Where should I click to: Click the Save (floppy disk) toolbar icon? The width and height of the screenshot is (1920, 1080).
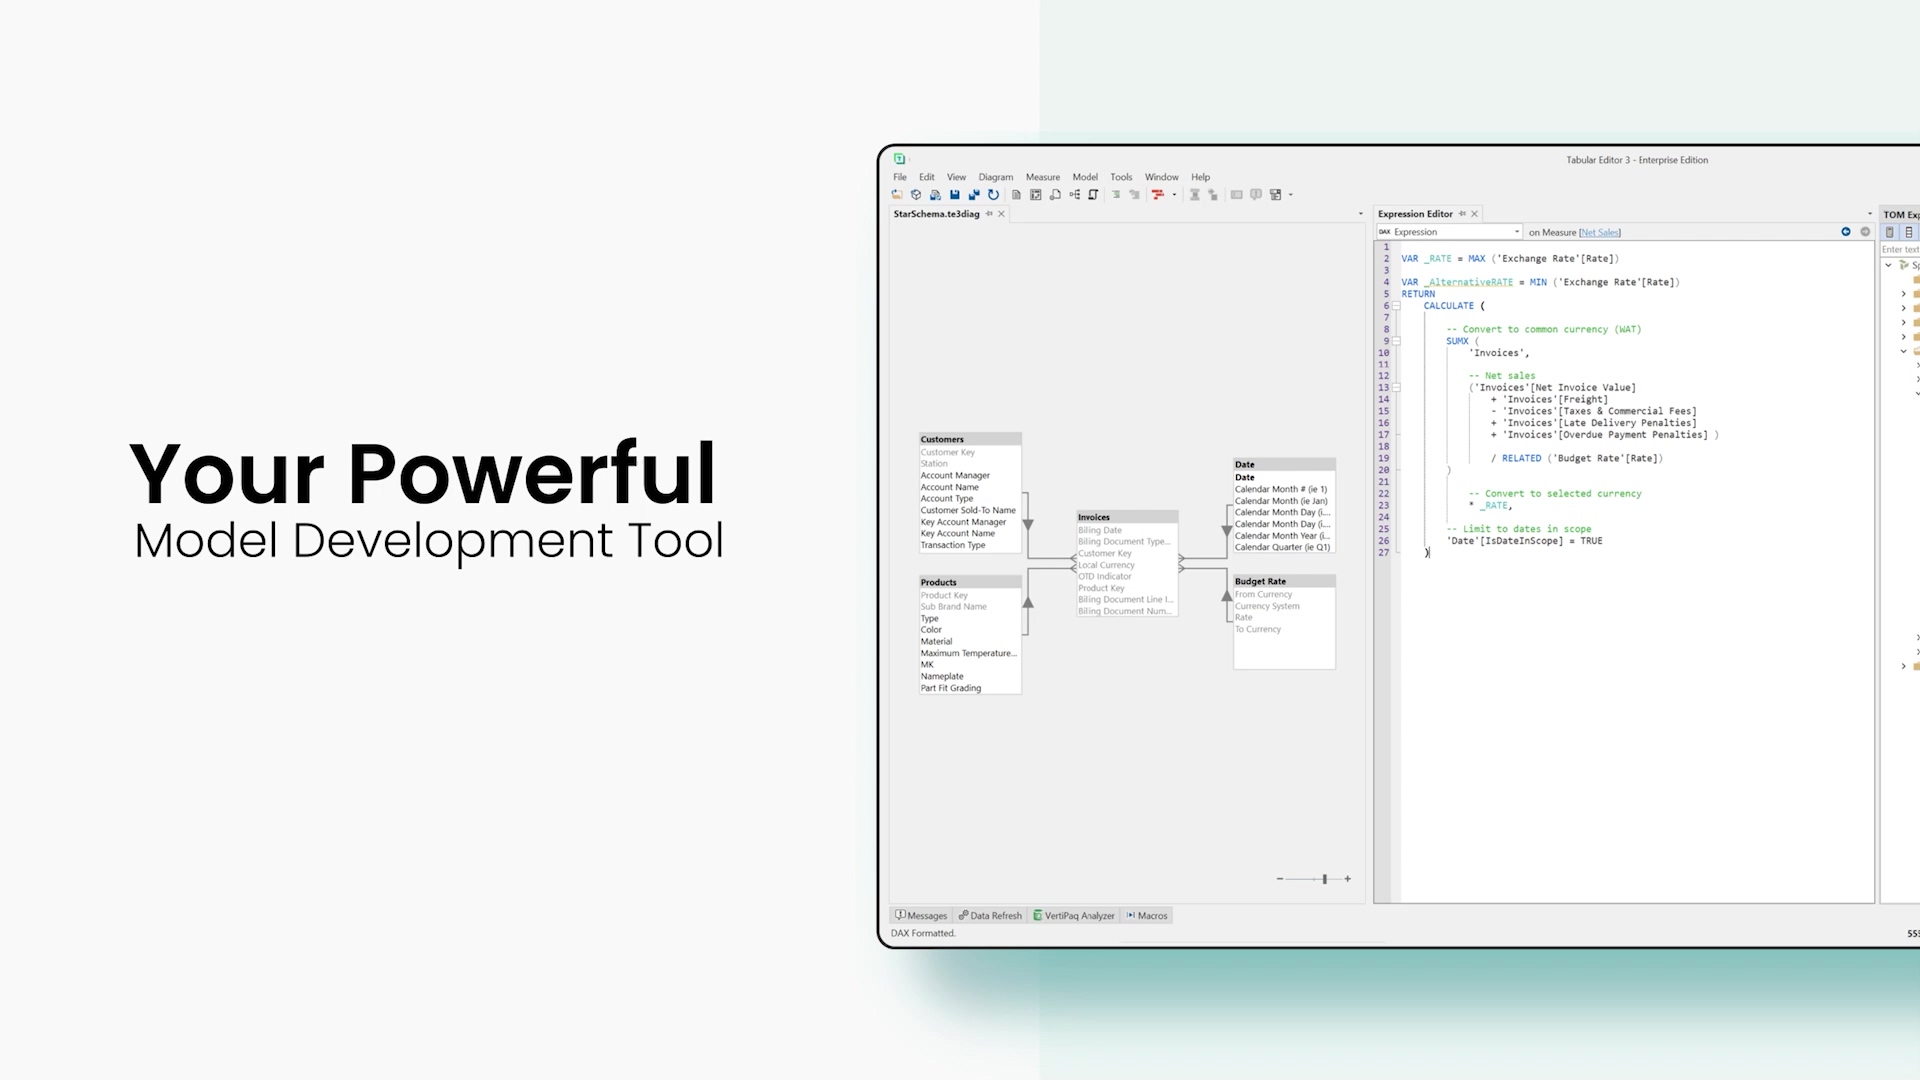[x=955, y=195]
